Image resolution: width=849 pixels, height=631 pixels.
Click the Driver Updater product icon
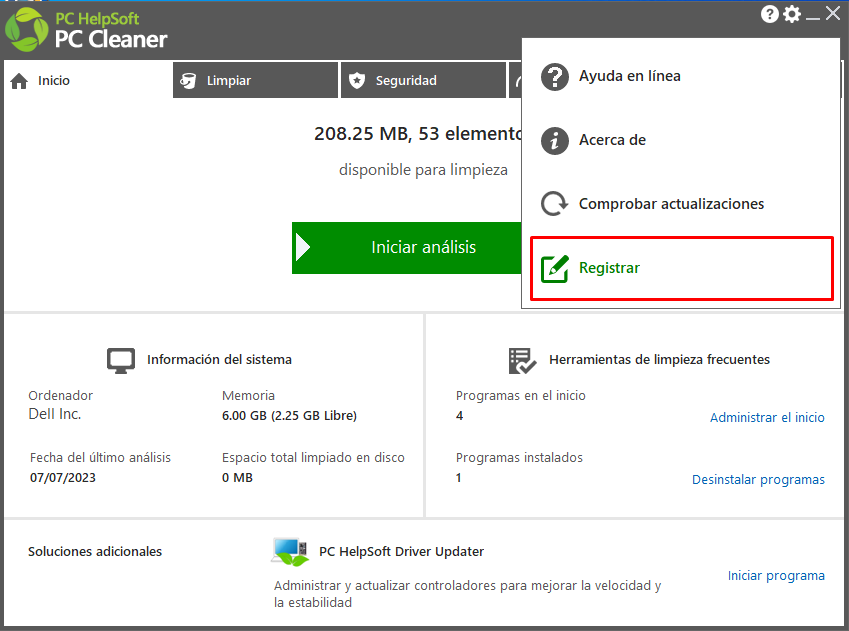pyautogui.click(x=290, y=551)
